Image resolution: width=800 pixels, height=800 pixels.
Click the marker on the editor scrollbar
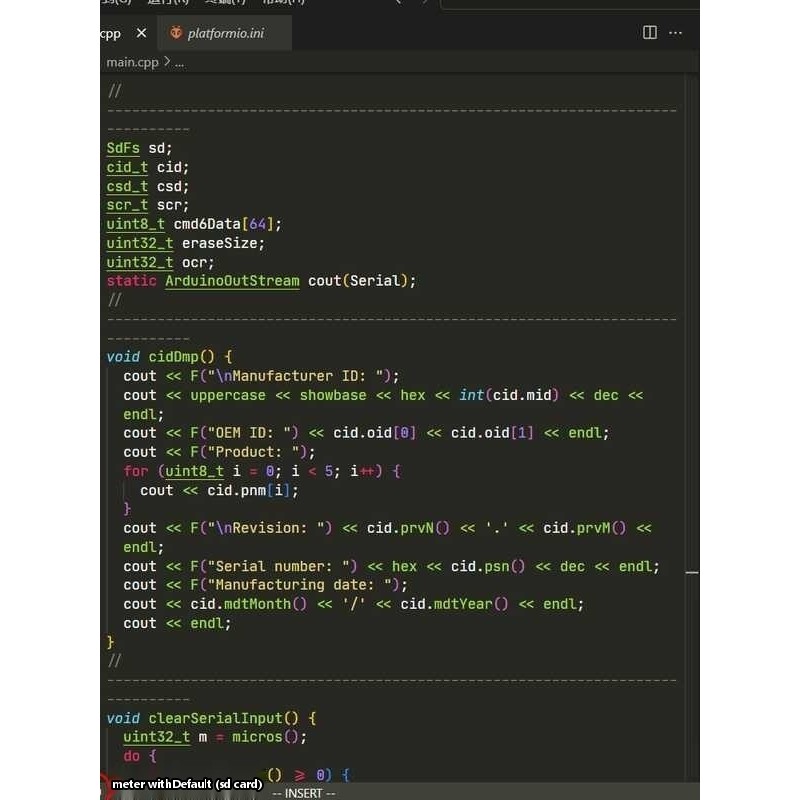point(691,573)
